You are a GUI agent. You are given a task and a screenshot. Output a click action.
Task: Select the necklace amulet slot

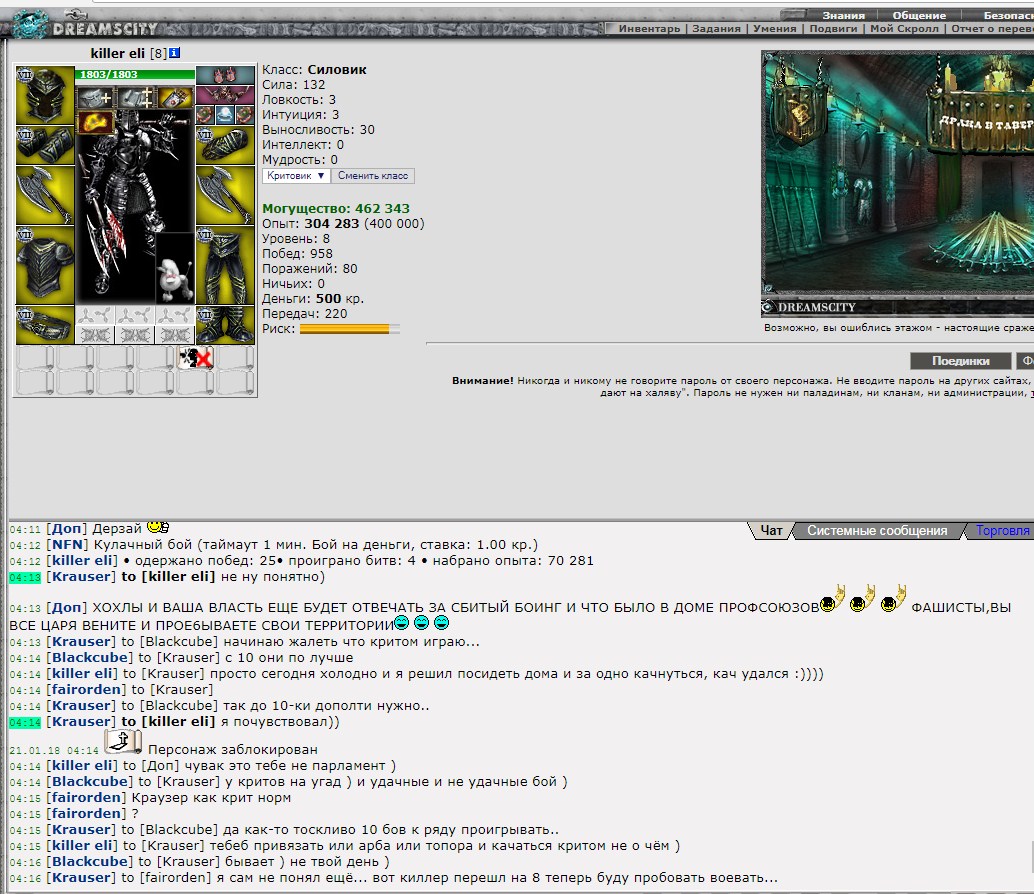point(225,95)
